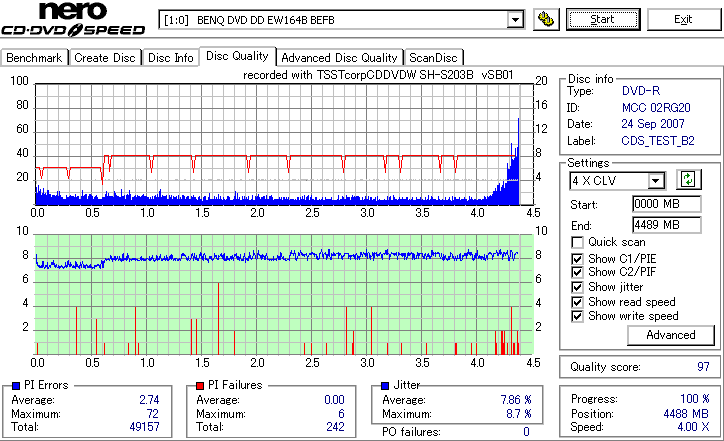This screenshot has height=441, width=724.
Task: Click the green refresh speed icon
Action: click(688, 179)
